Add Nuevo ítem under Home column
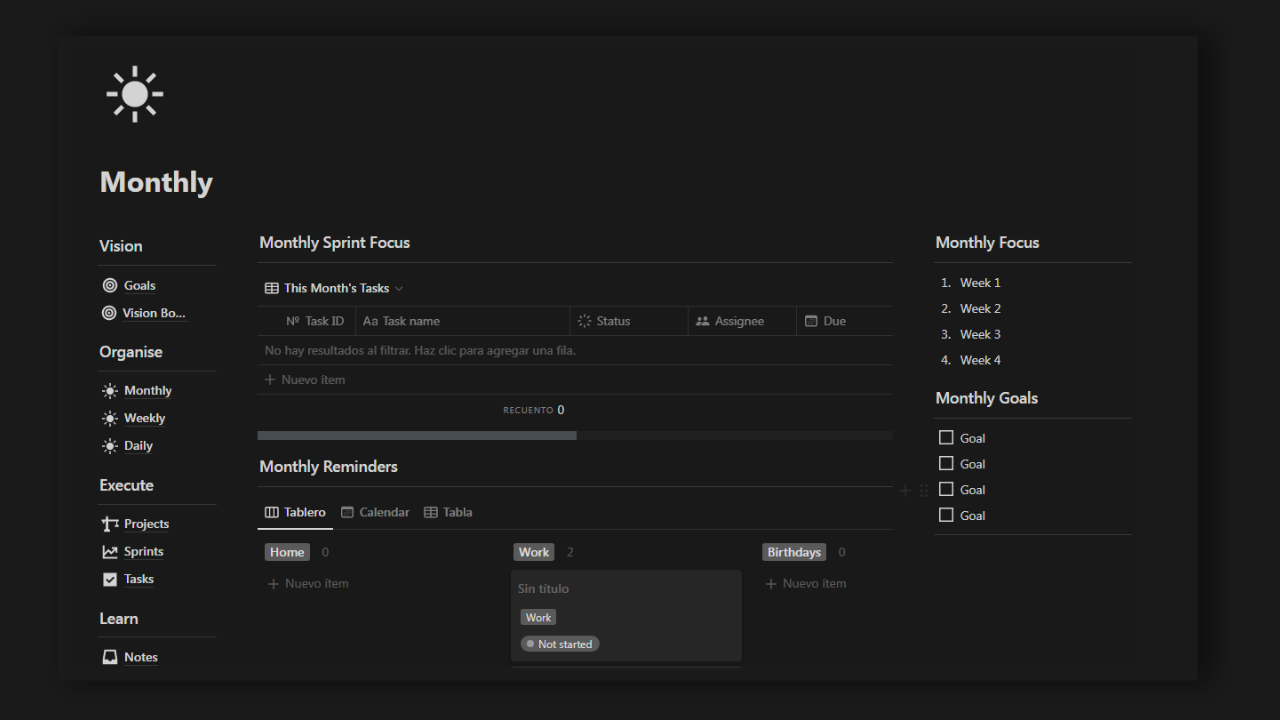Image resolution: width=1280 pixels, height=720 pixels. coord(308,584)
